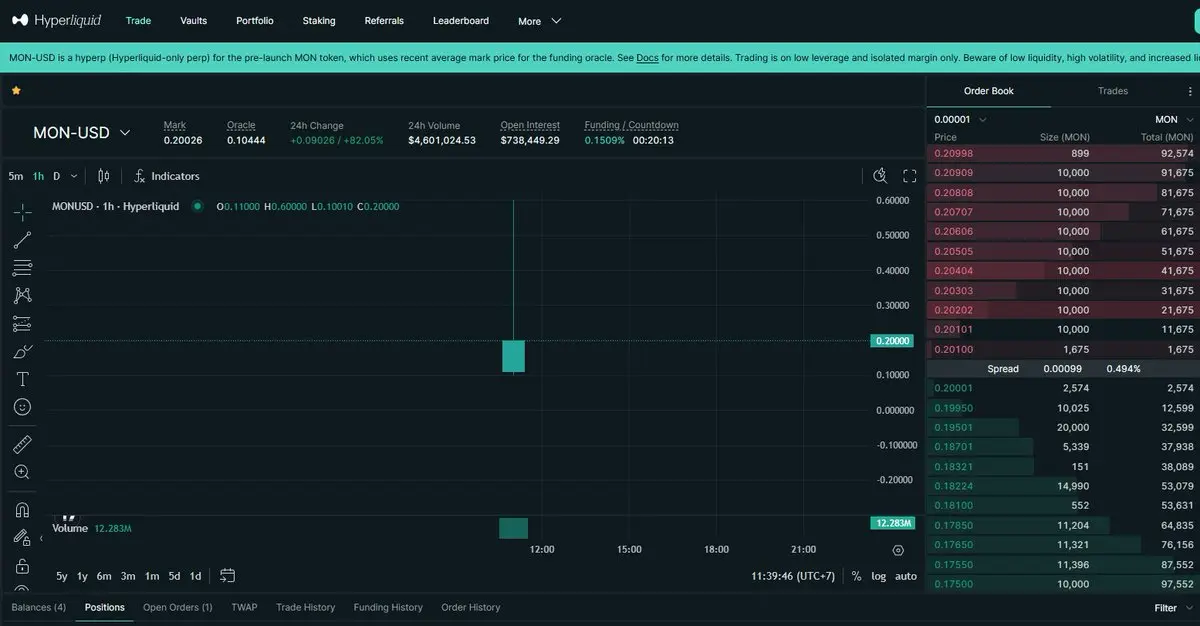Open the Fibonacci retracement tool
The width and height of the screenshot is (1200, 626).
[22, 268]
